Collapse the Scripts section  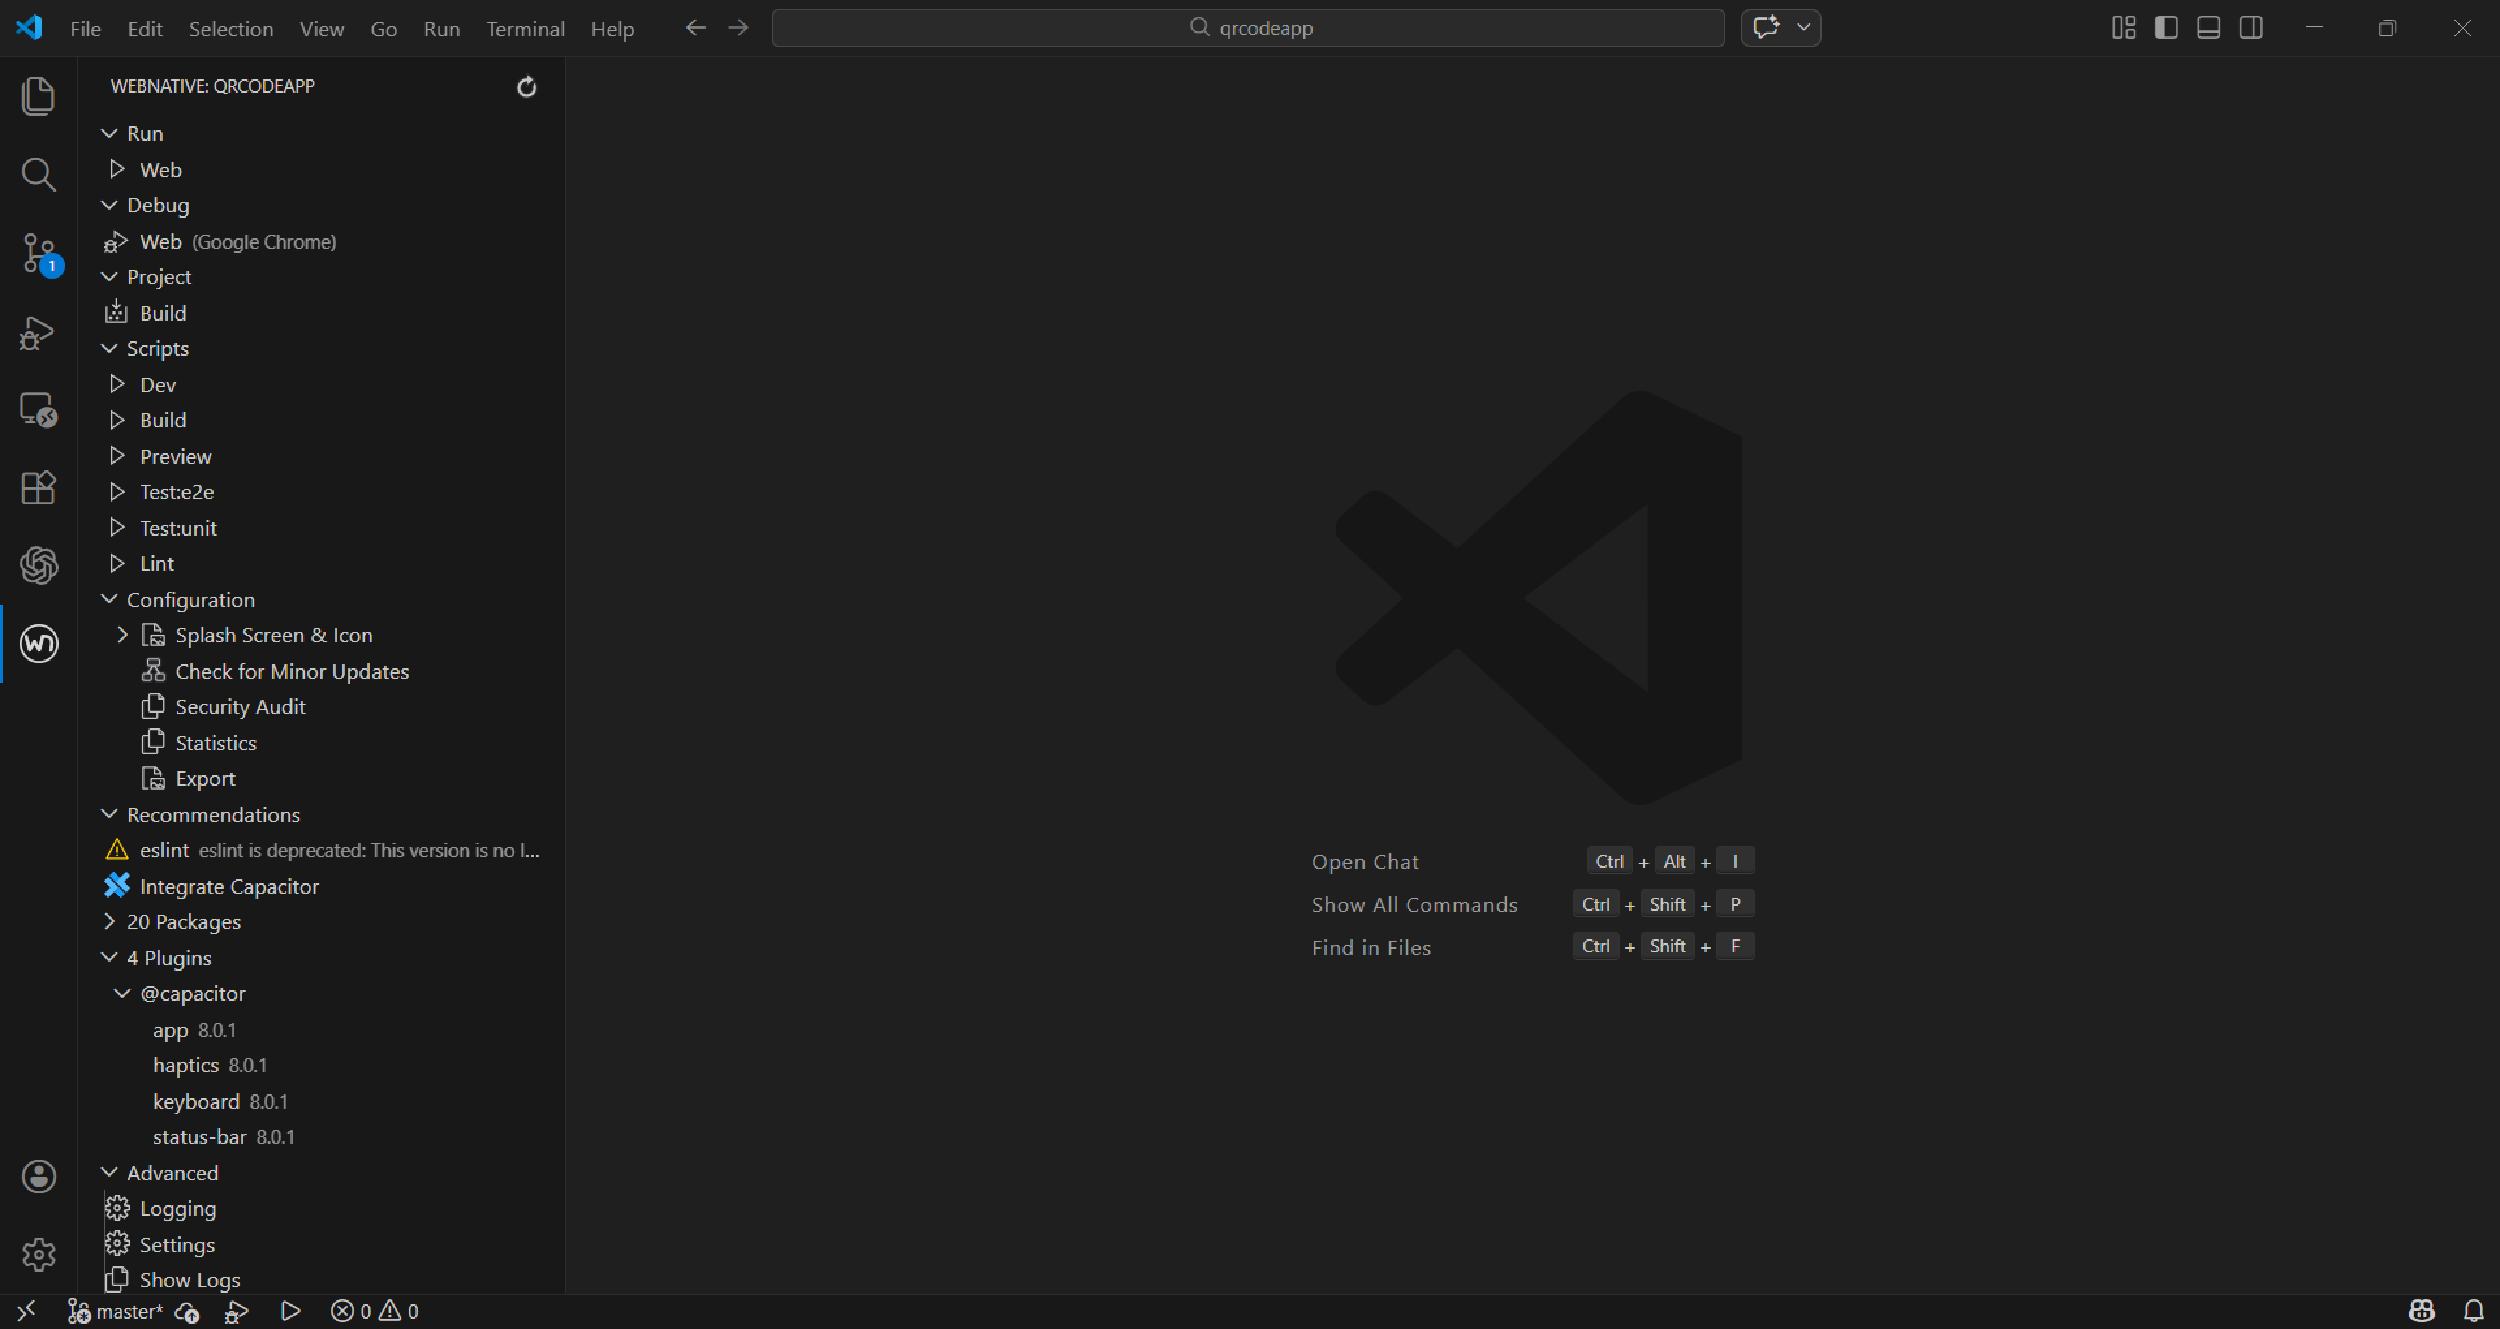[x=109, y=349]
